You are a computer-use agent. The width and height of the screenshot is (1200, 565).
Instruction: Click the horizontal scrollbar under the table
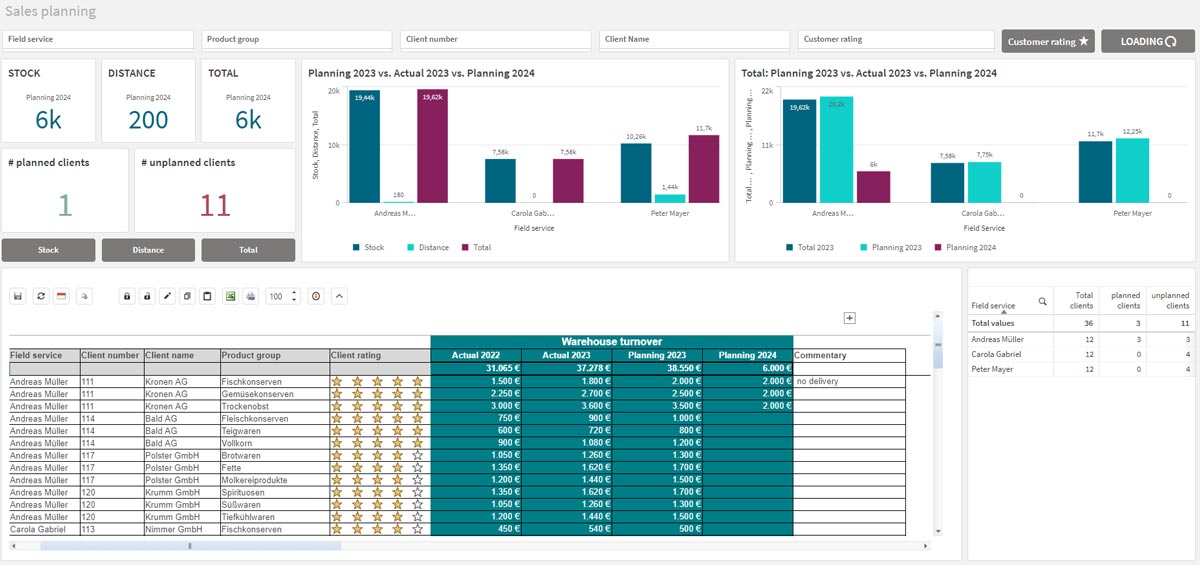click(190, 546)
